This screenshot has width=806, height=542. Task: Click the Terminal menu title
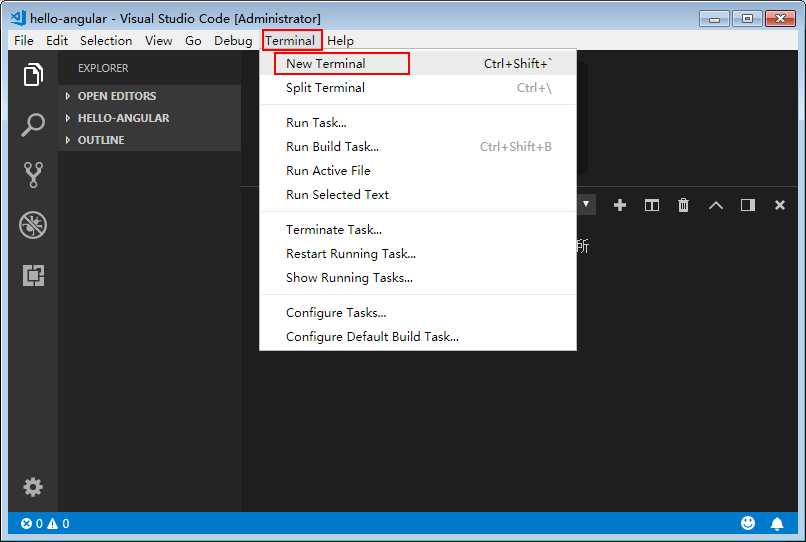tap(290, 41)
